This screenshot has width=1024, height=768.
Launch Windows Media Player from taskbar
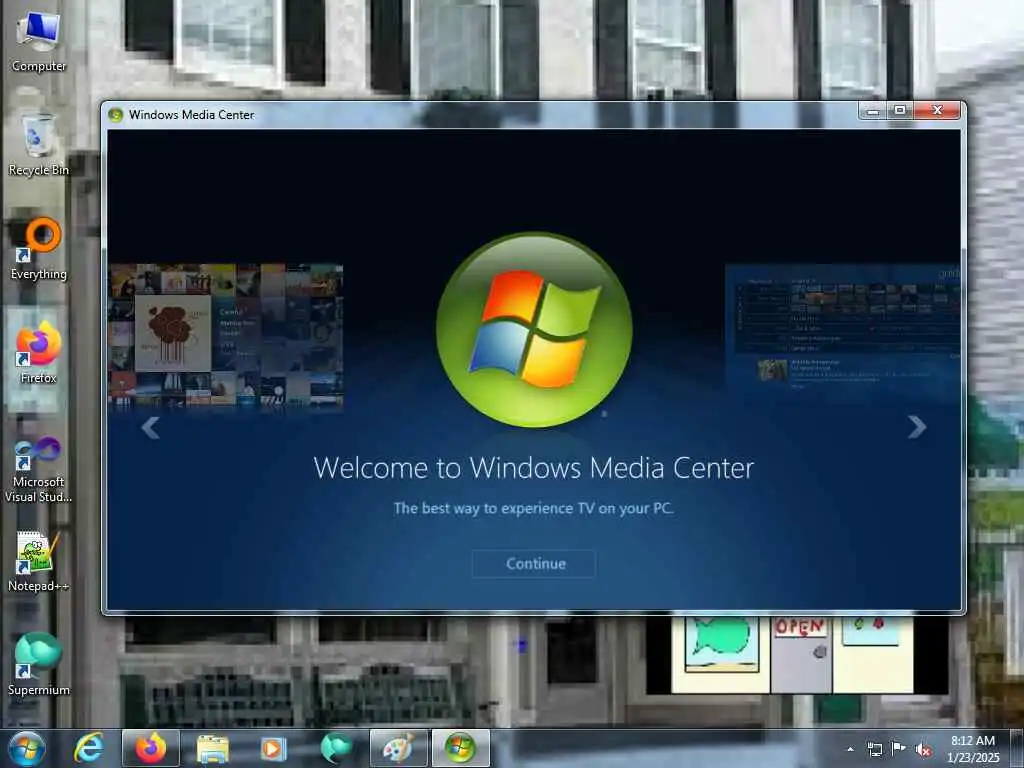273,748
